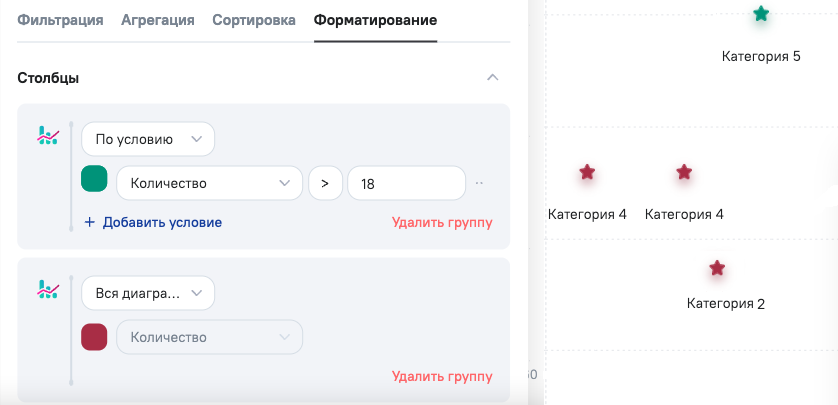
Task: Click Добавить условие link
Action: click(153, 222)
